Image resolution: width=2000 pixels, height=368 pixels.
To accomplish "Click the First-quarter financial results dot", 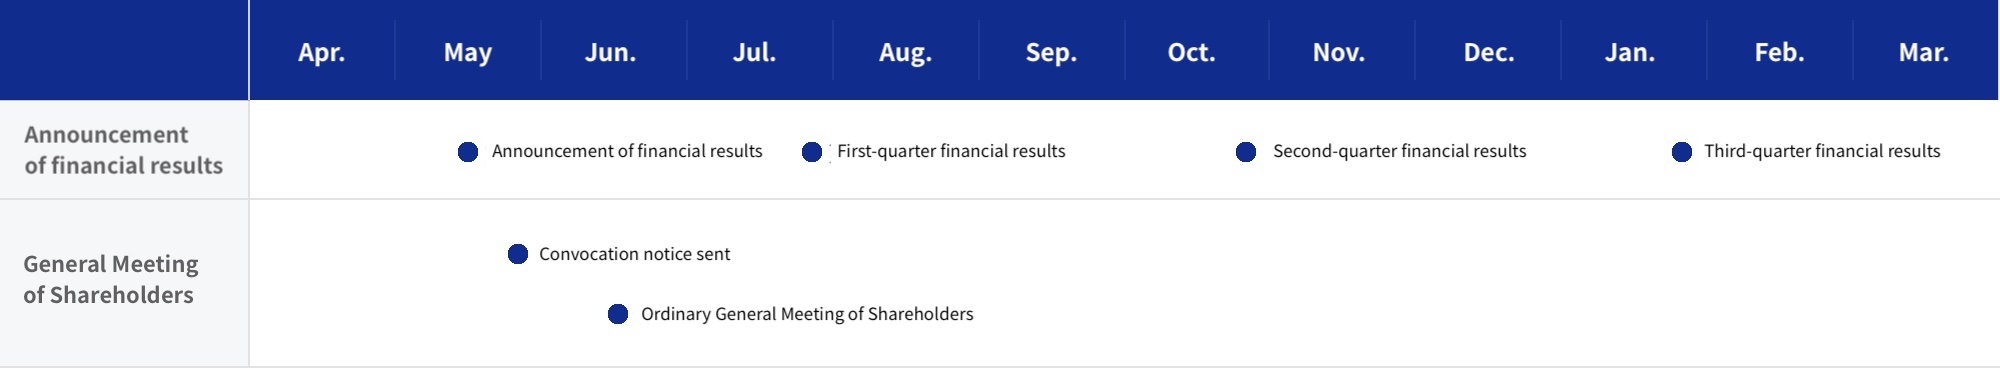I will (812, 152).
